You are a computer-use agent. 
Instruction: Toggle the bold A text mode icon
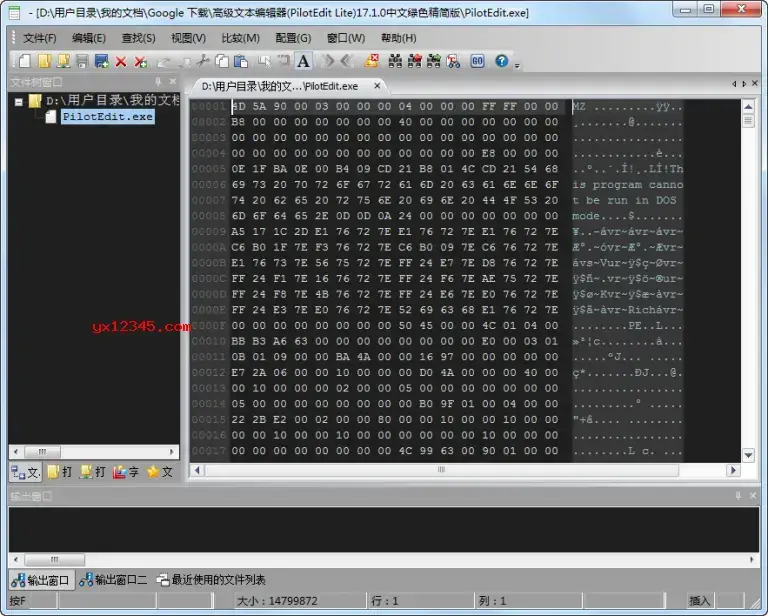pos(303,61)
